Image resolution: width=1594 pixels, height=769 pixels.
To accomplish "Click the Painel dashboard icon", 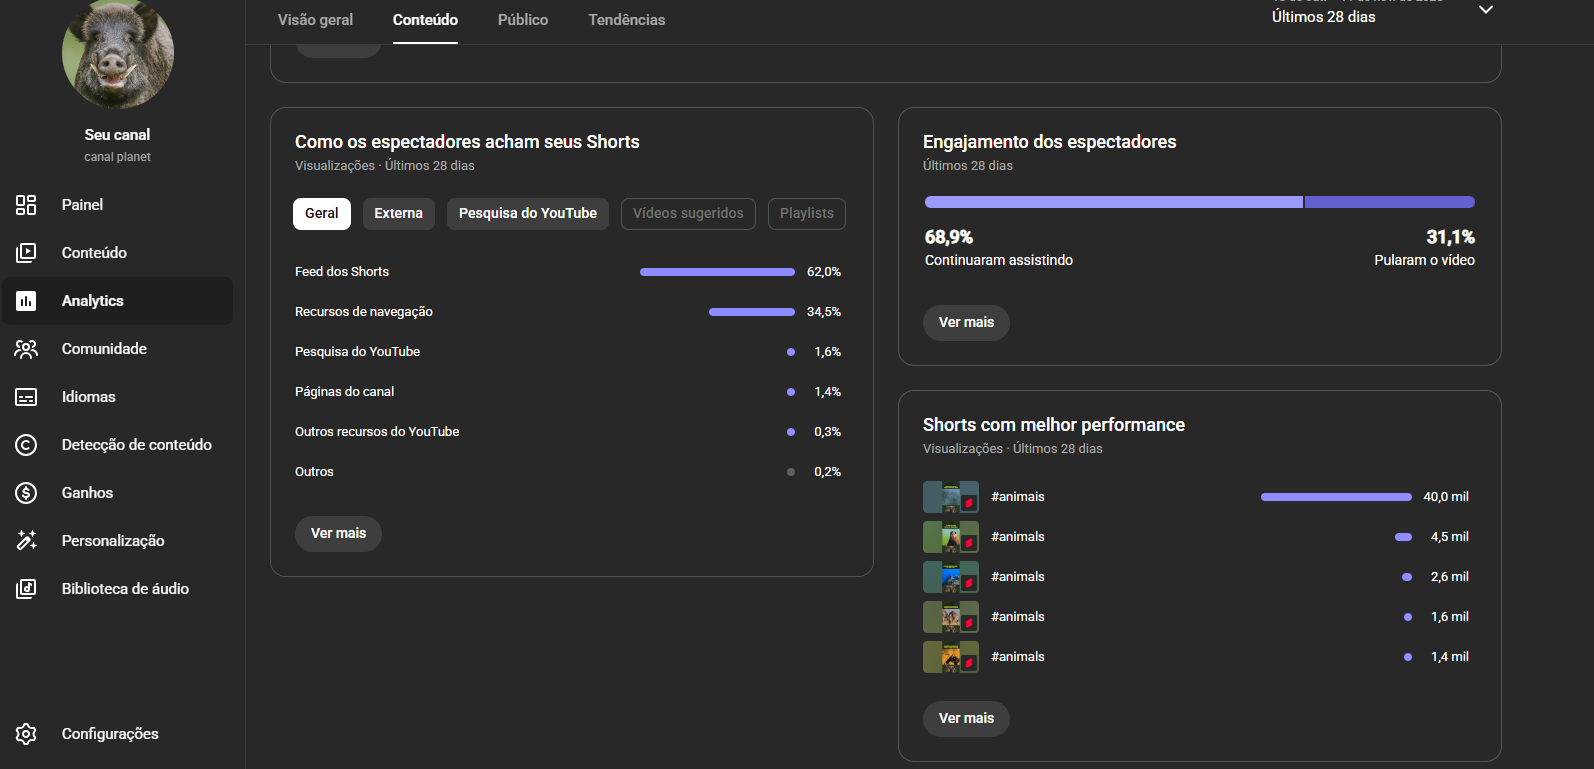I will (x=26, y=205).
